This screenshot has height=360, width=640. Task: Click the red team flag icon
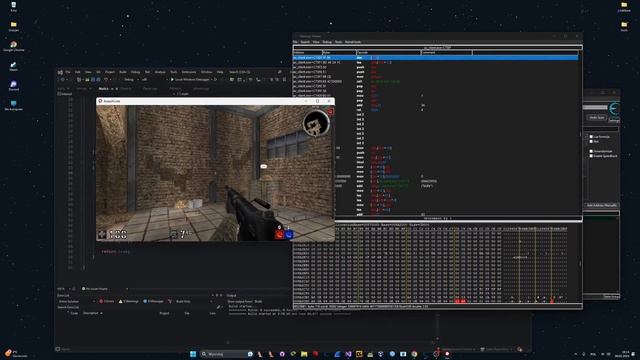[x=279, y=234]
